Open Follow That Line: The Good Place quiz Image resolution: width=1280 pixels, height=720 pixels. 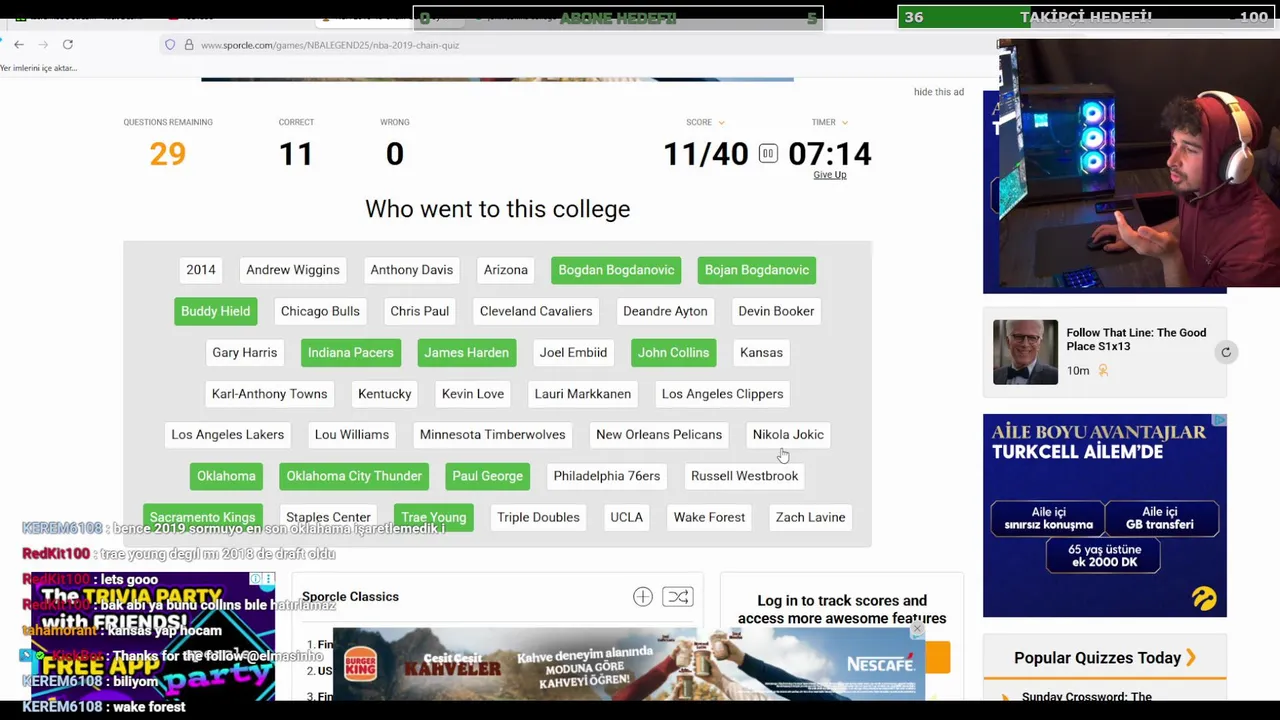(1136, 339)
